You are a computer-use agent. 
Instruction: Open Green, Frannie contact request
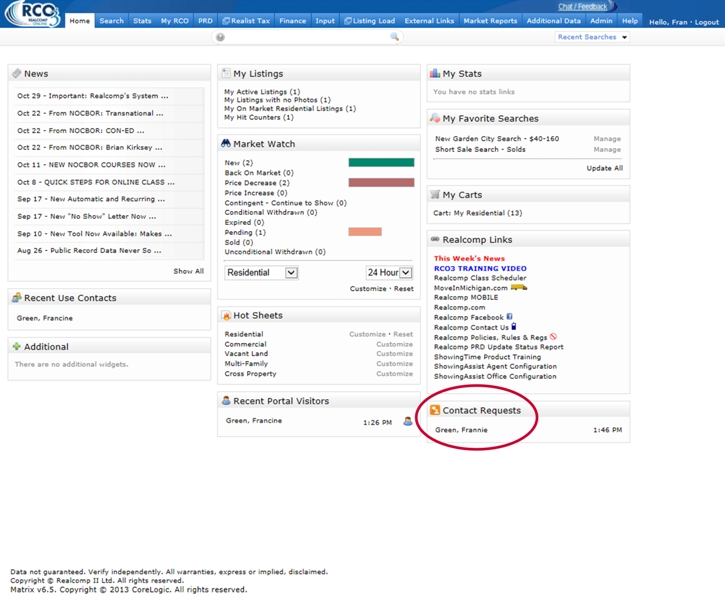[x=461, y=430]
